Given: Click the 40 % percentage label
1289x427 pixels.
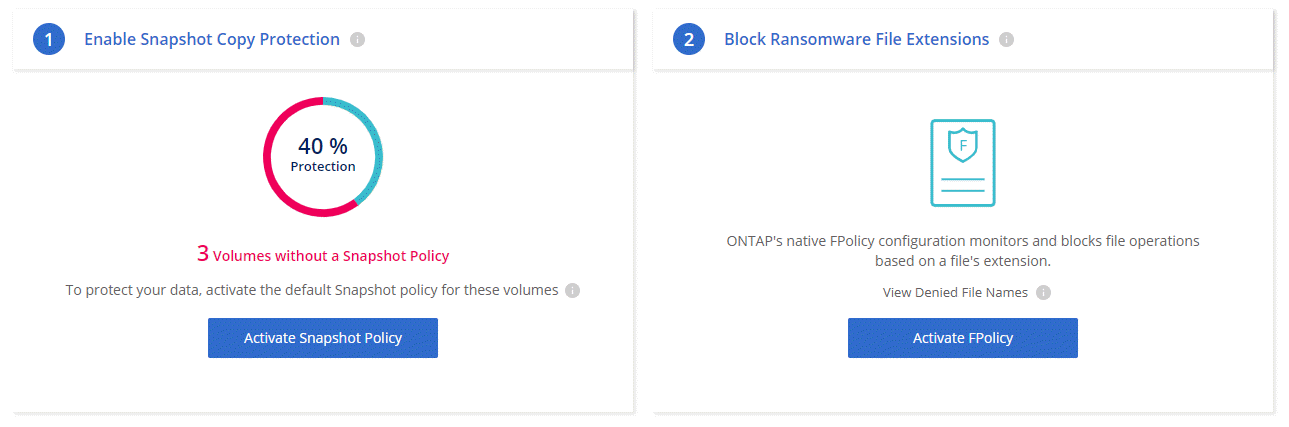Looking at the screenshot, I should pyautogui.click(x=323, y=147).
